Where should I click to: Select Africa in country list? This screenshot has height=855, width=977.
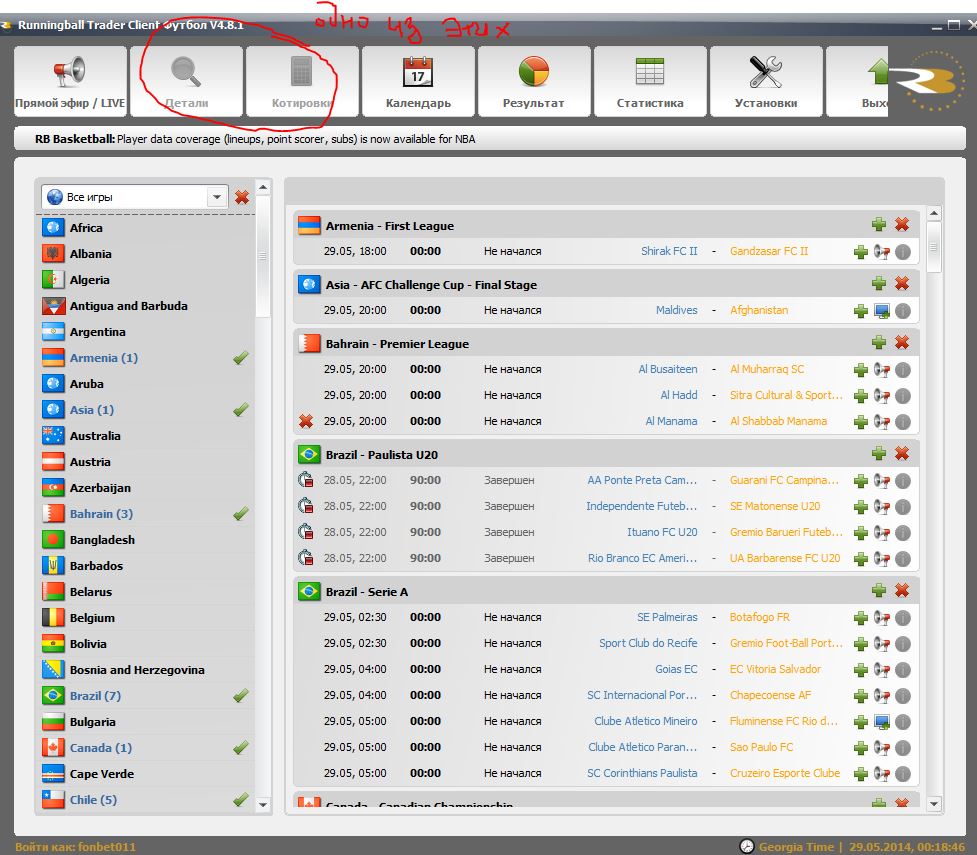[x=147, y=227]
